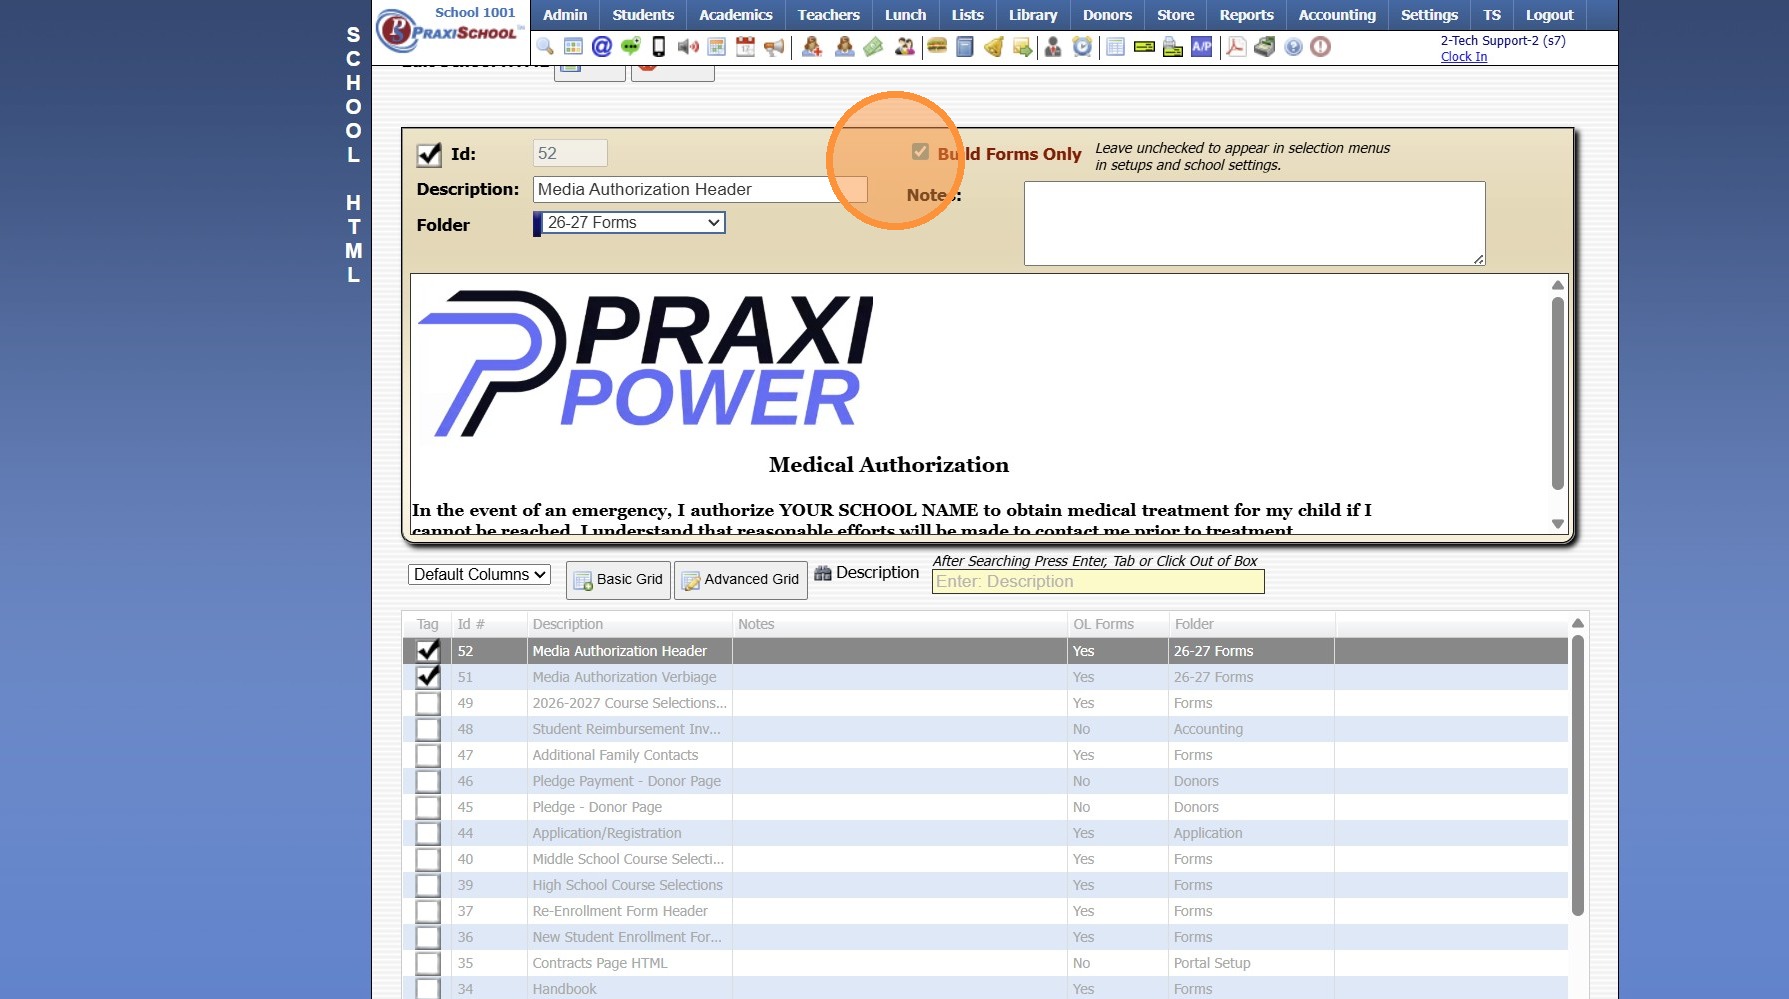
Task: Open the Reports menu
Action: (x=1246, y=15)
